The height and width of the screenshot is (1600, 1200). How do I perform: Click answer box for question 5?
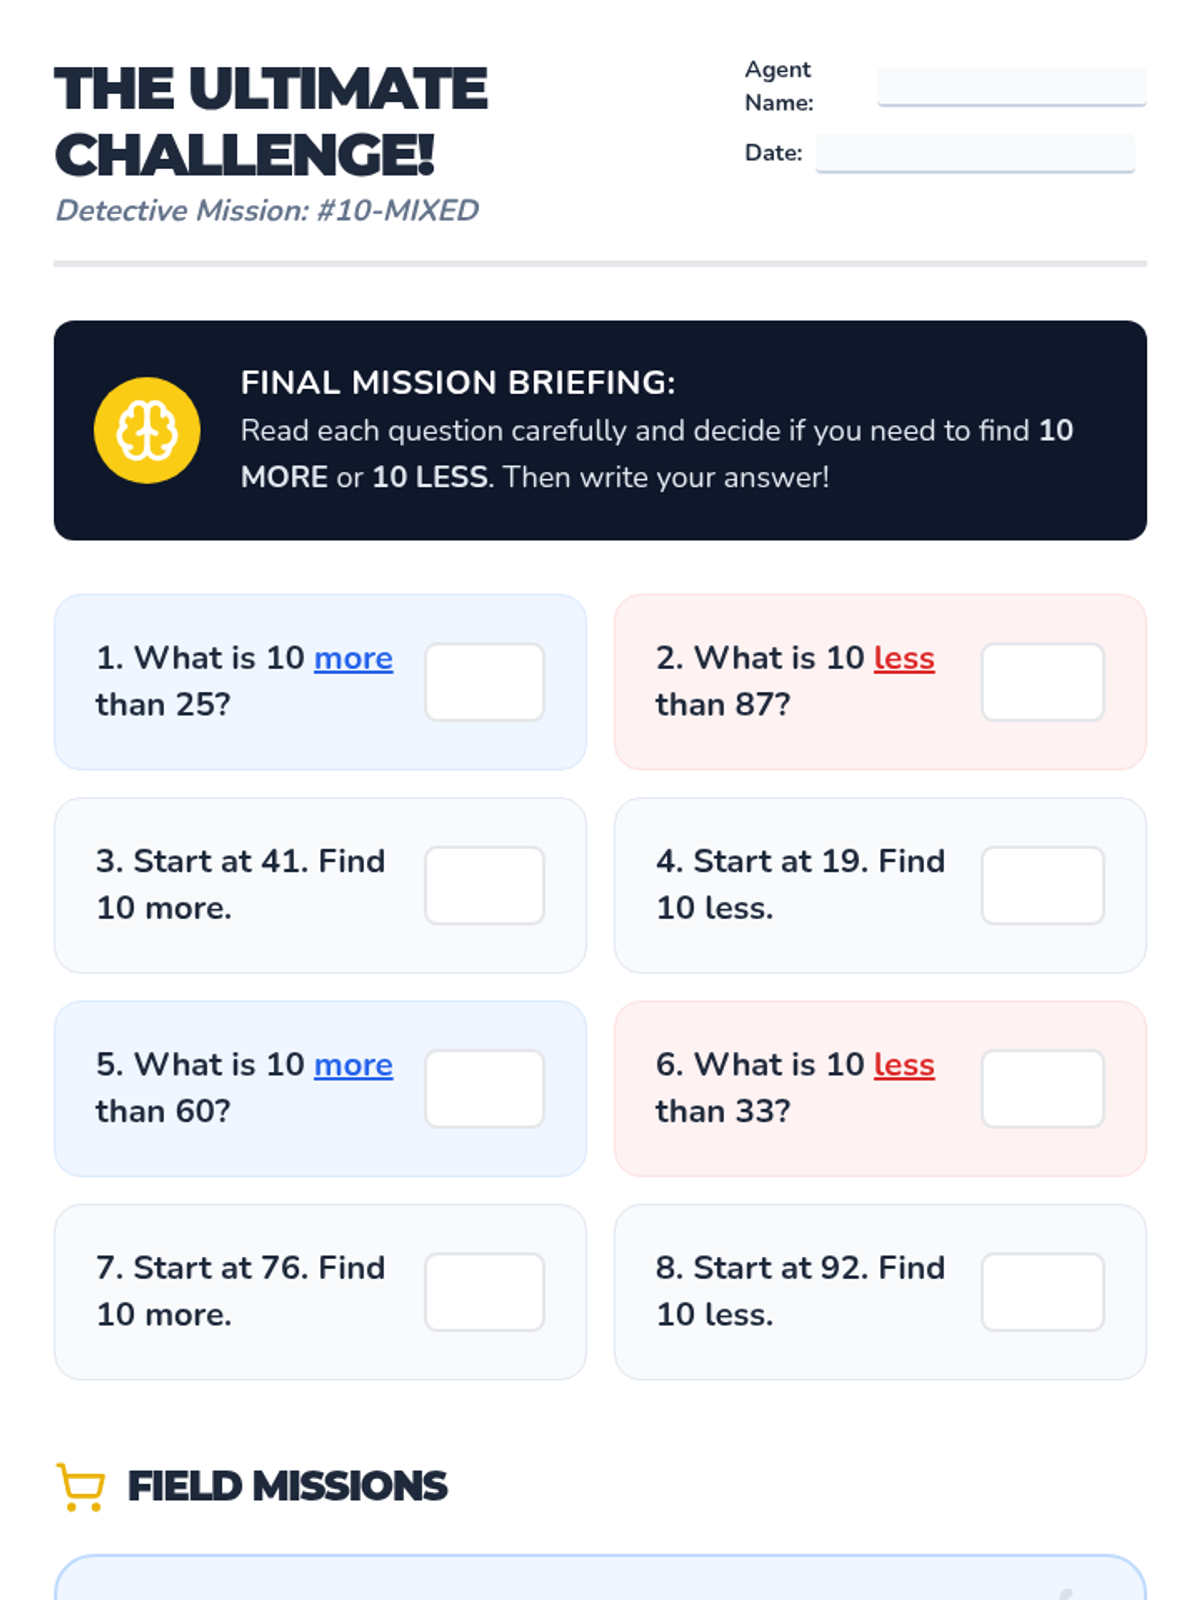point(484,1088)
